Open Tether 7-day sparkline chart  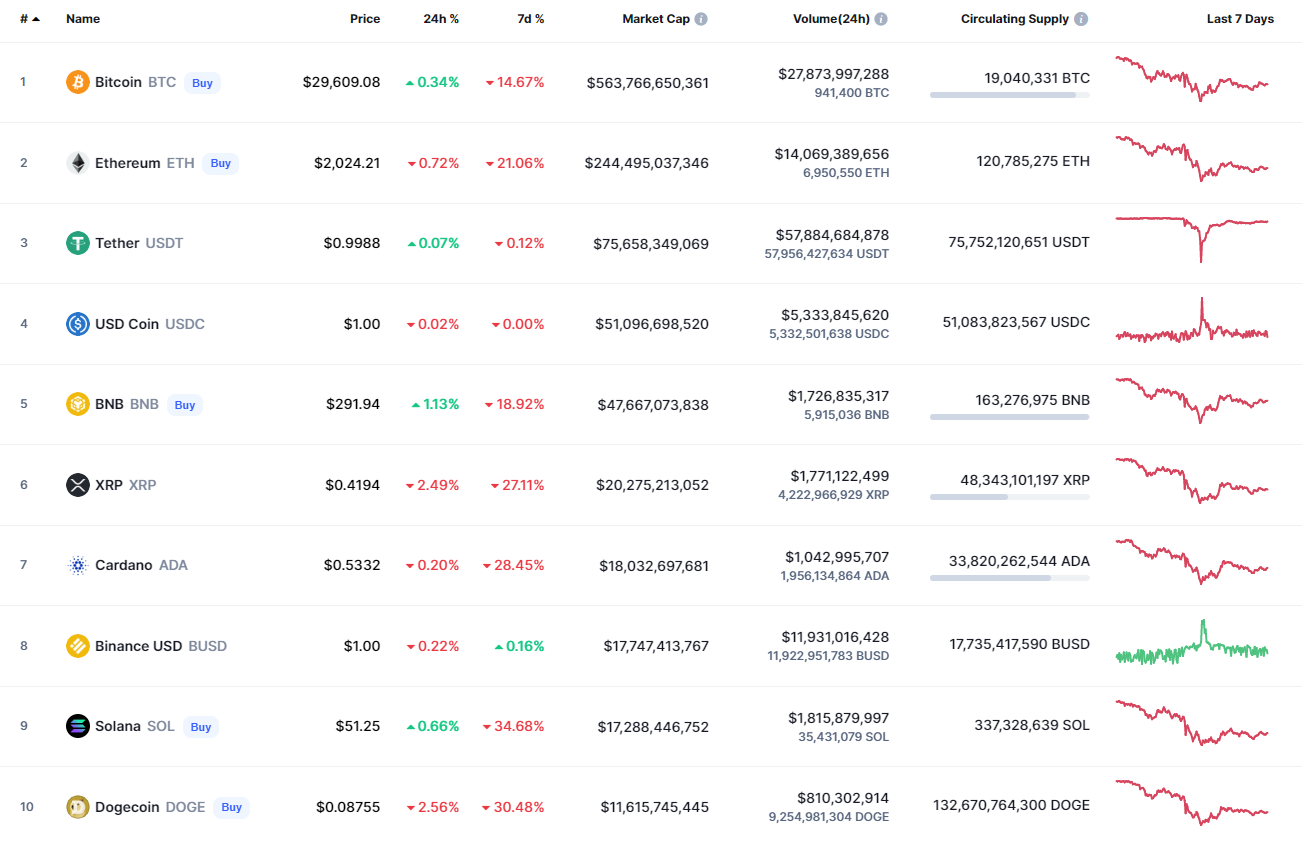tap(1192, 239)
